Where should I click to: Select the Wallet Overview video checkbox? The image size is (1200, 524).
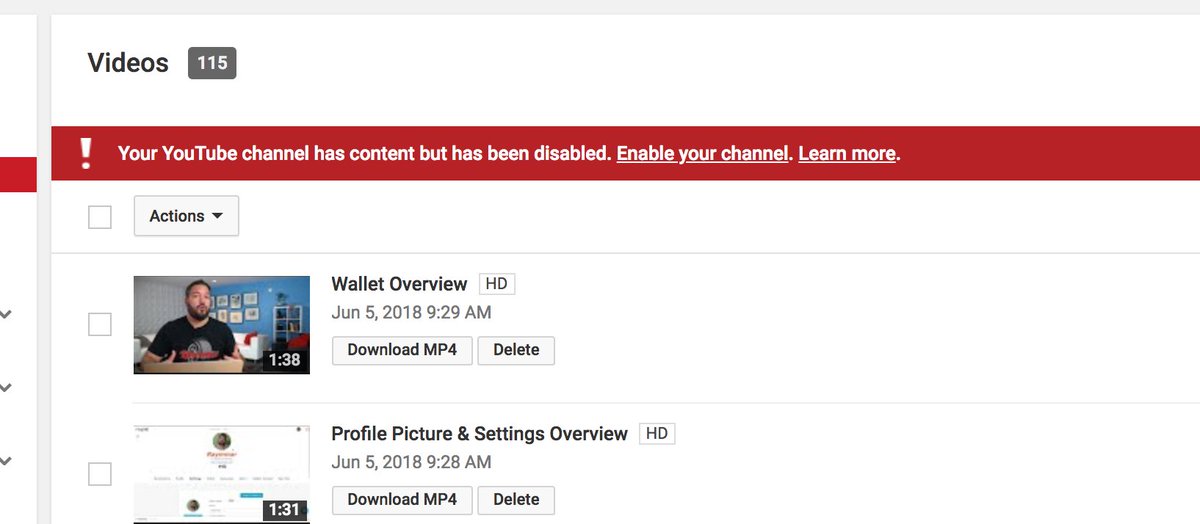coord(100,324)
